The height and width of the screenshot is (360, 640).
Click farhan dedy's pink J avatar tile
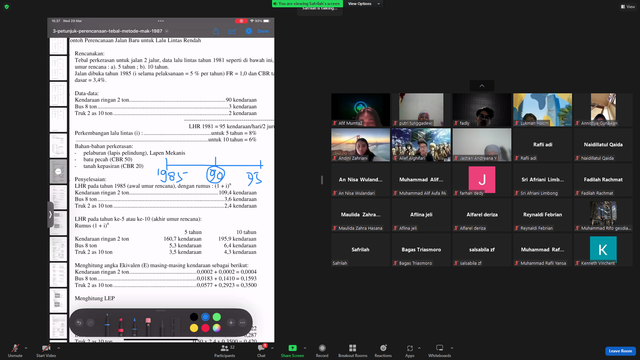click(x=482, y=180)
